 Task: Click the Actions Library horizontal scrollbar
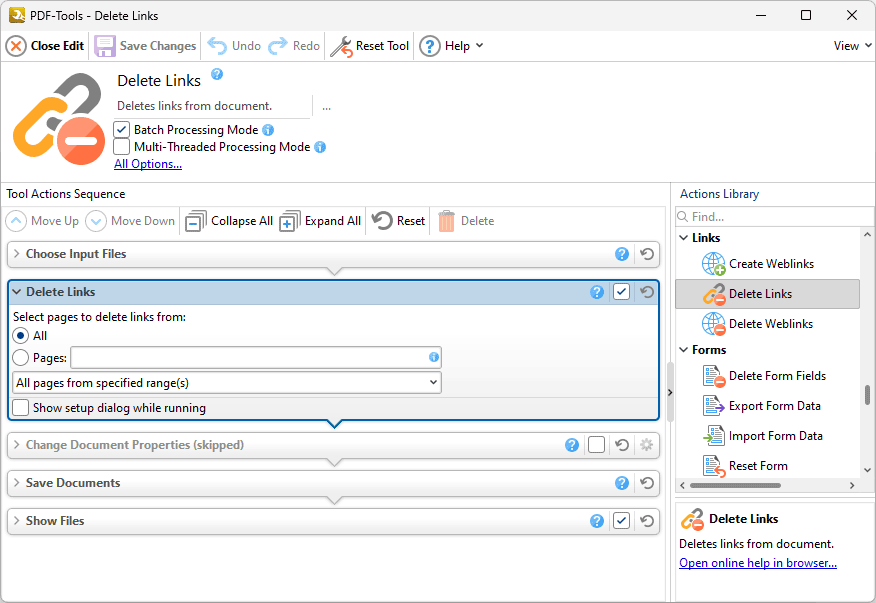[735, 485]
